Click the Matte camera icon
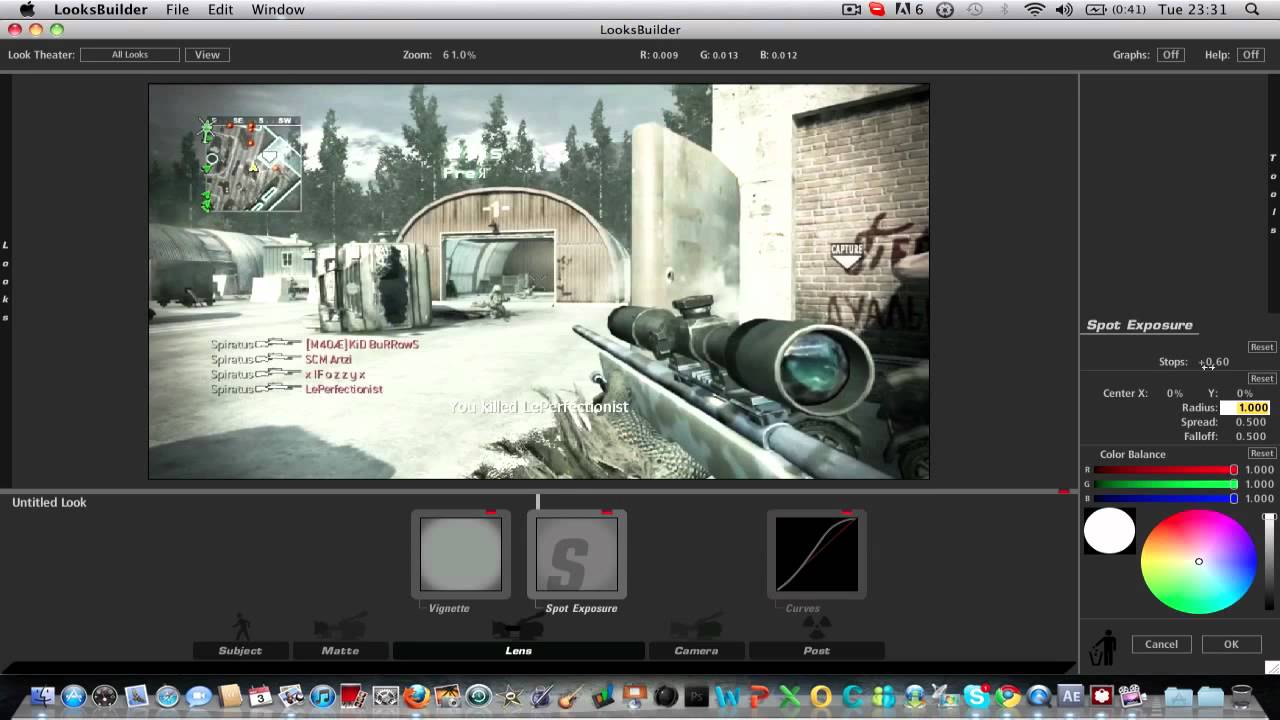The image size is (1280, 720). [339, 628]
